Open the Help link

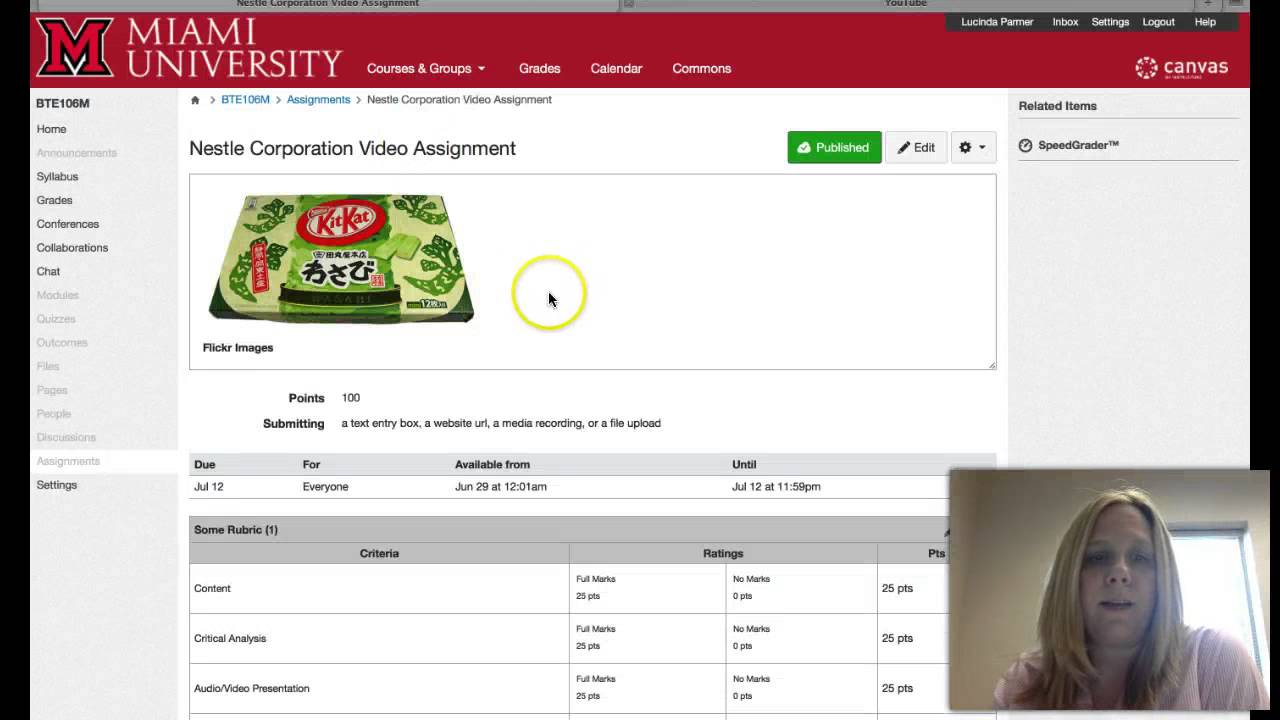pyautogui.click(x=1205, y=22)
